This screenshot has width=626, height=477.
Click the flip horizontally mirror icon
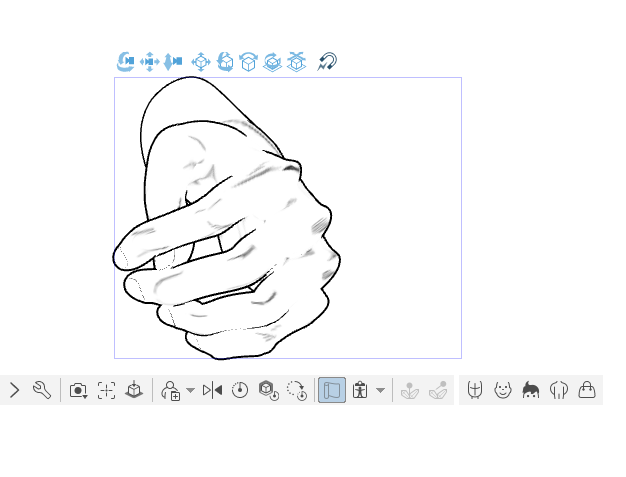point(212,390)
